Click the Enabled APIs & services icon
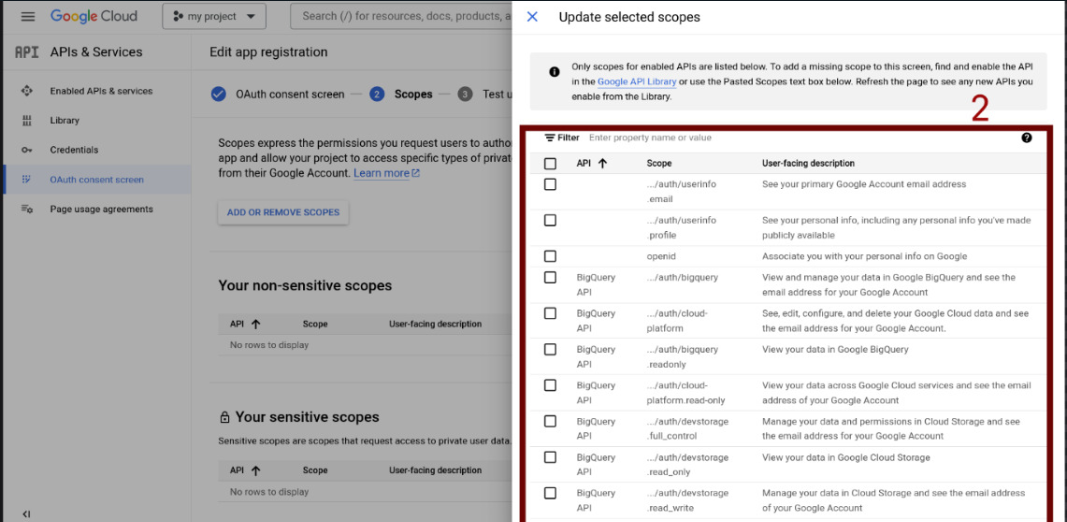The width and height of the screenshot is (1067, 522). (27, 91)
